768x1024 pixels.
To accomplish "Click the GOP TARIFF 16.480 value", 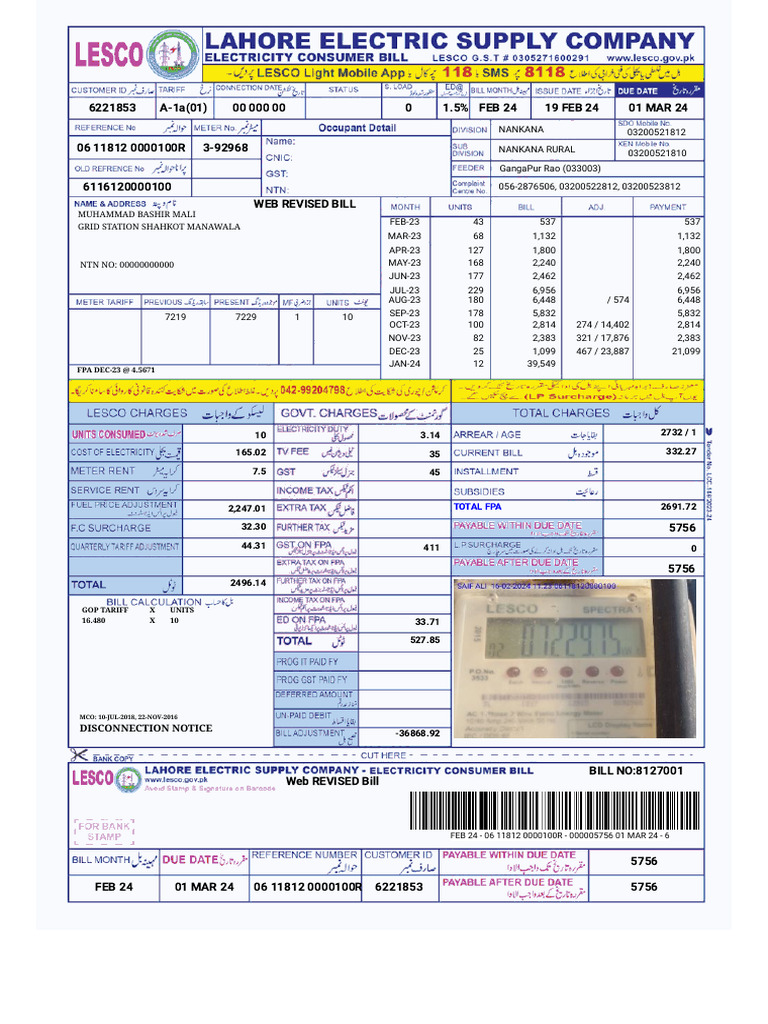I will (93, 620).
